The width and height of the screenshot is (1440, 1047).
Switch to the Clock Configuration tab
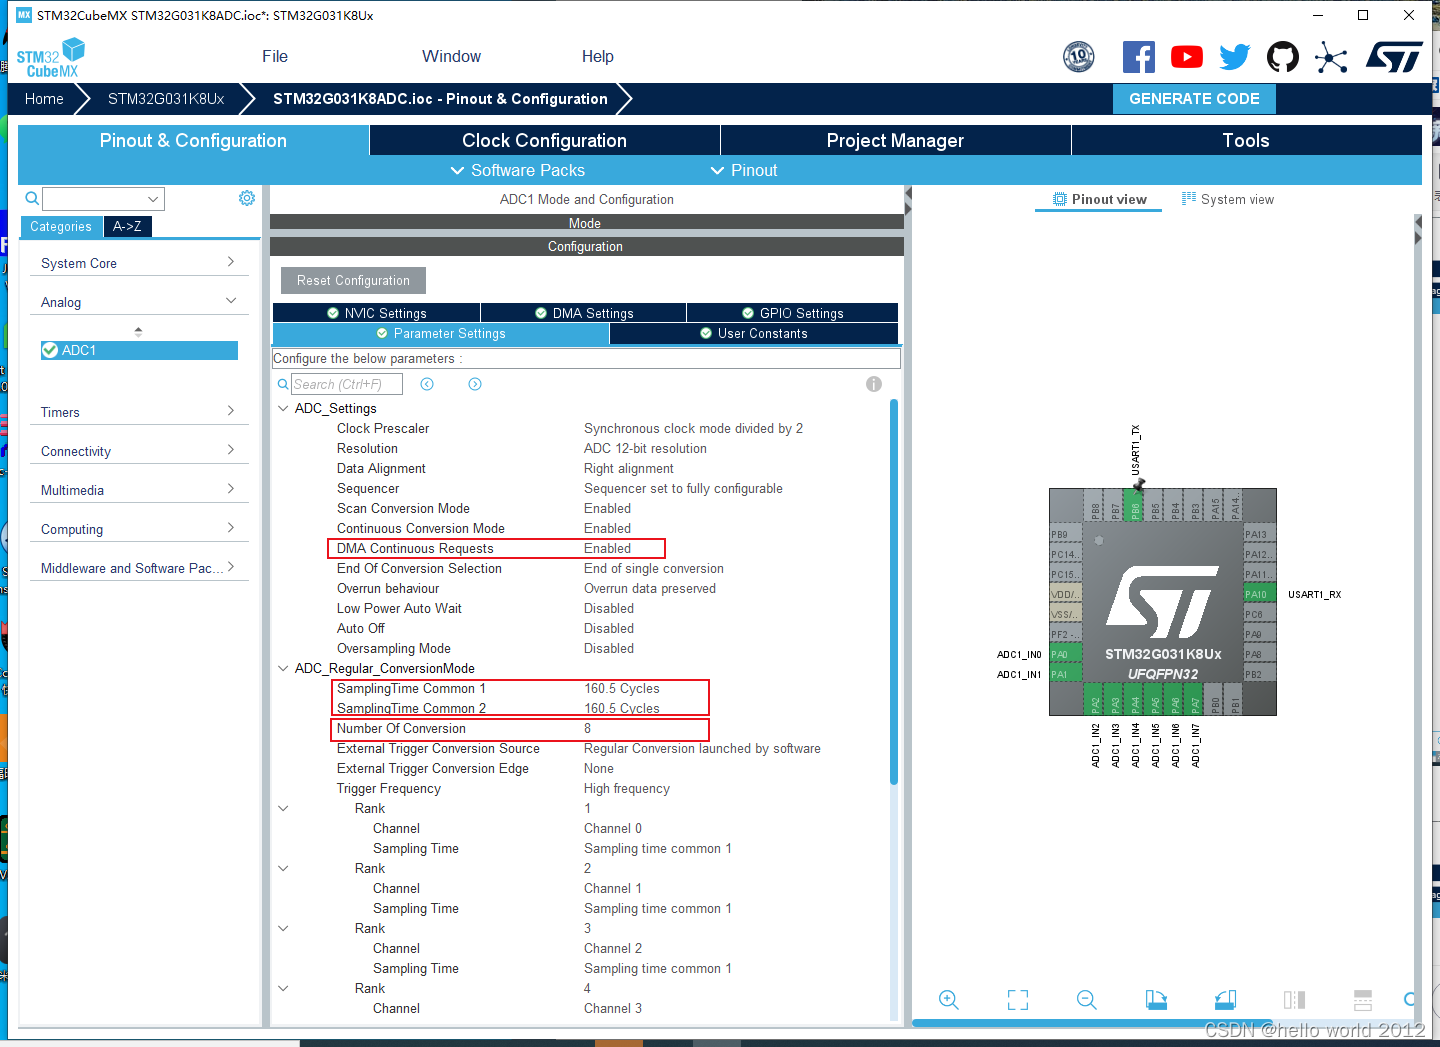pos(544,140)
